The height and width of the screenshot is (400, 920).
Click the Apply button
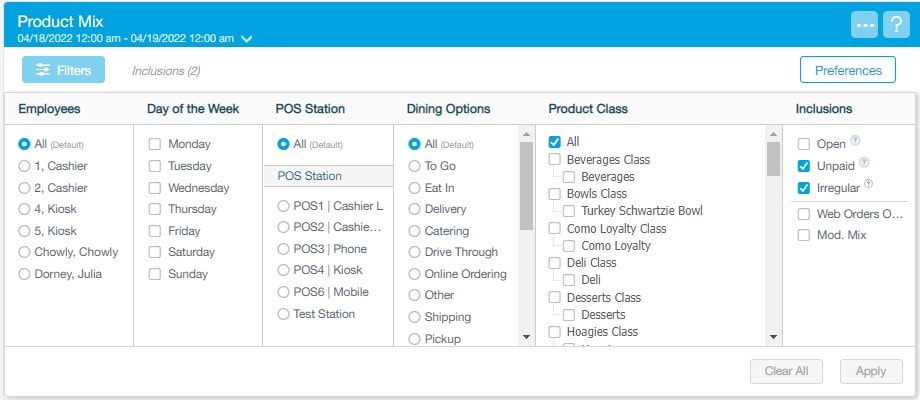point(871,371)
